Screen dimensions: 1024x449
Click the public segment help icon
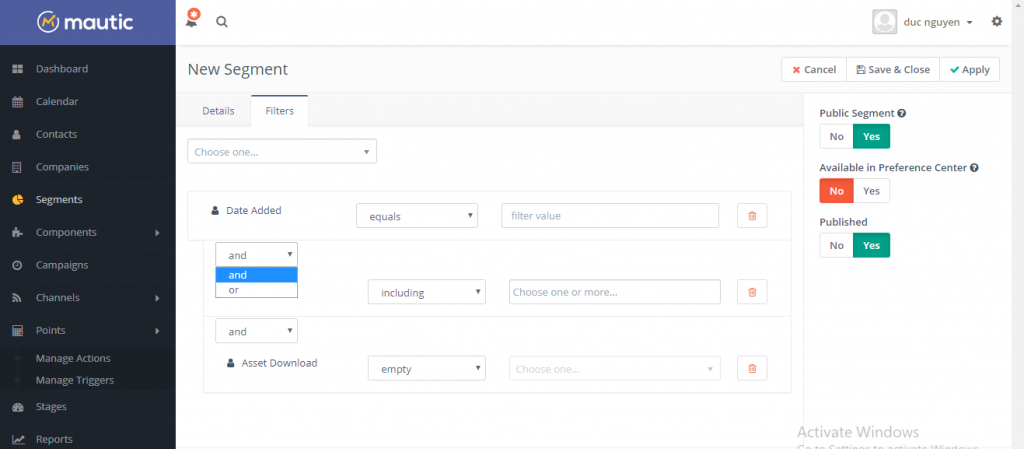pos(902,114)
